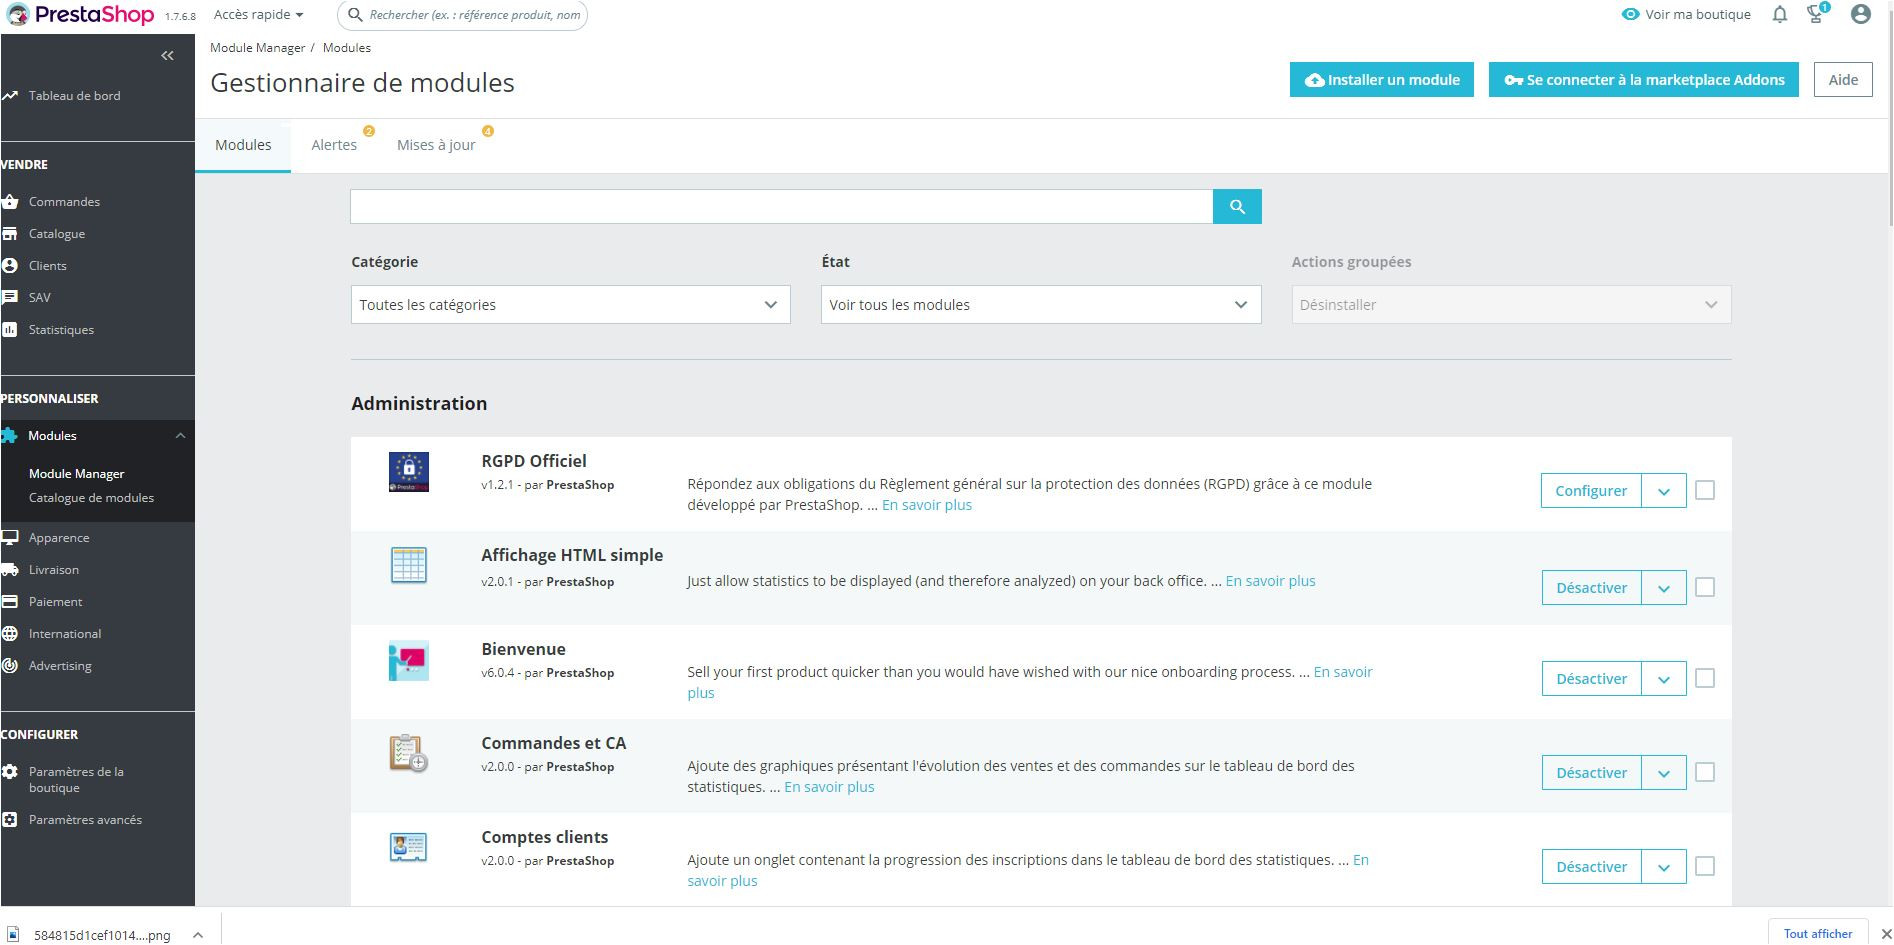Screen dimensions: 1894x945
Task: Click the Affichage HTML simple module icon
Action: (x=408, y=566)
